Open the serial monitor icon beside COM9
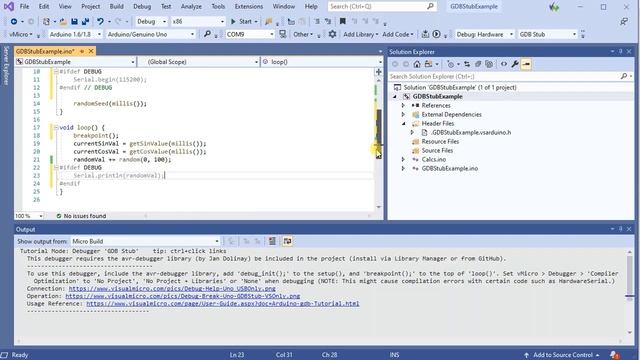 [x=282, y=34]
